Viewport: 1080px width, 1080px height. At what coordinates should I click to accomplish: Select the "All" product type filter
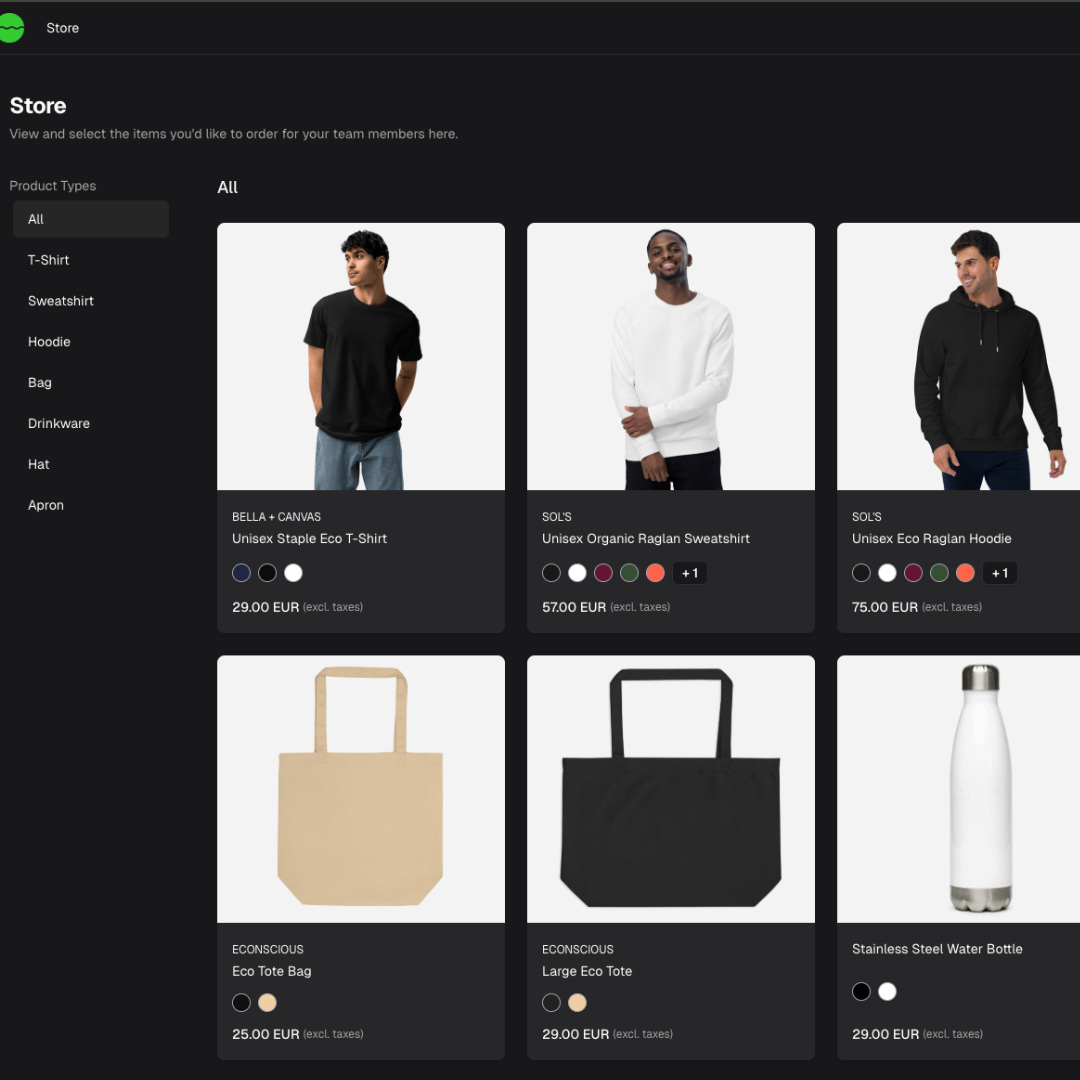click(90, 219)
